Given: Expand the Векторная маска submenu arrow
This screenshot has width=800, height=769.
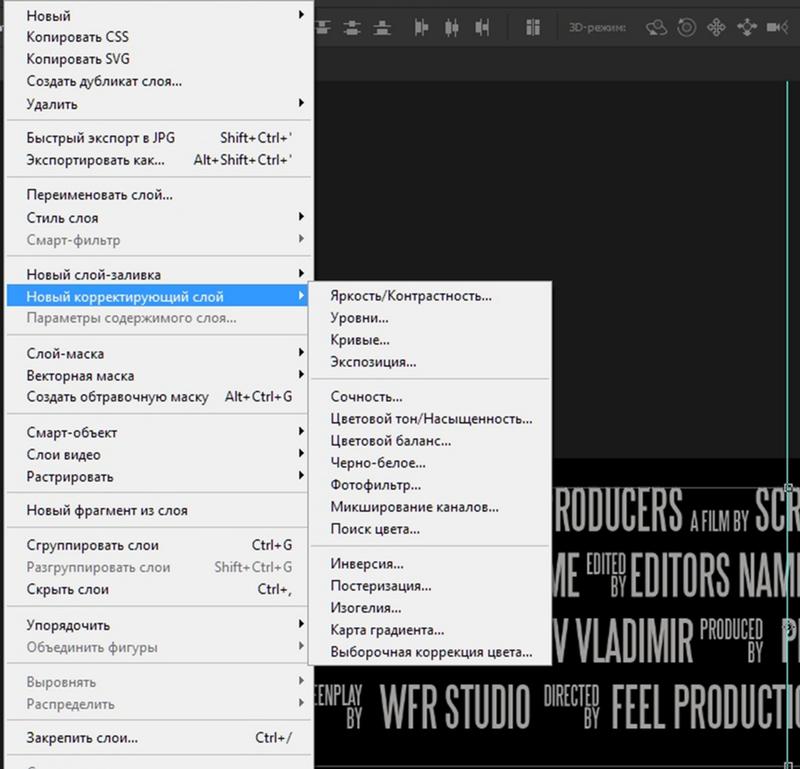Looking at the screenshot, I should click(301, 375).
